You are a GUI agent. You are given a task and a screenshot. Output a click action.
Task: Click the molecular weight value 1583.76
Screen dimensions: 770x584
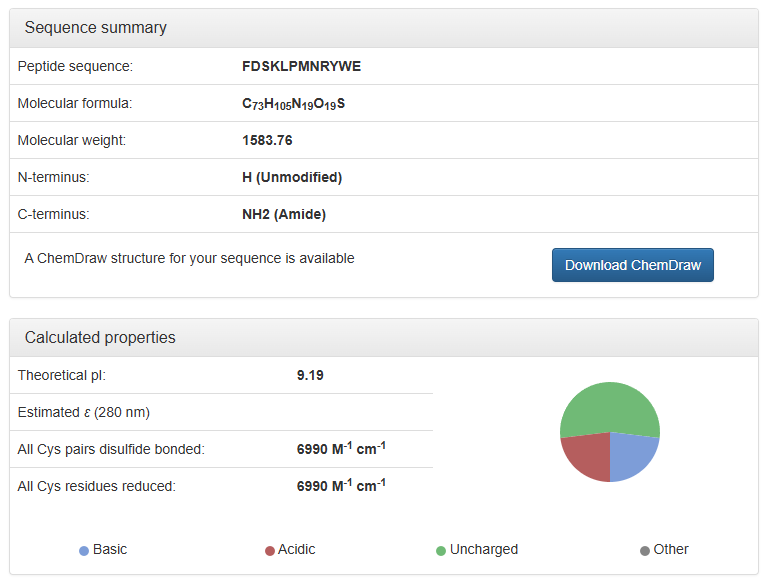point(267,140)
